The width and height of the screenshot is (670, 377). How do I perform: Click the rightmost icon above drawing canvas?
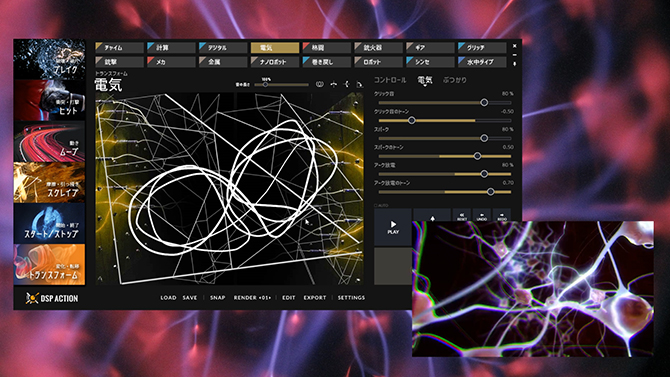pyautogui.click(x=359, y=84)
